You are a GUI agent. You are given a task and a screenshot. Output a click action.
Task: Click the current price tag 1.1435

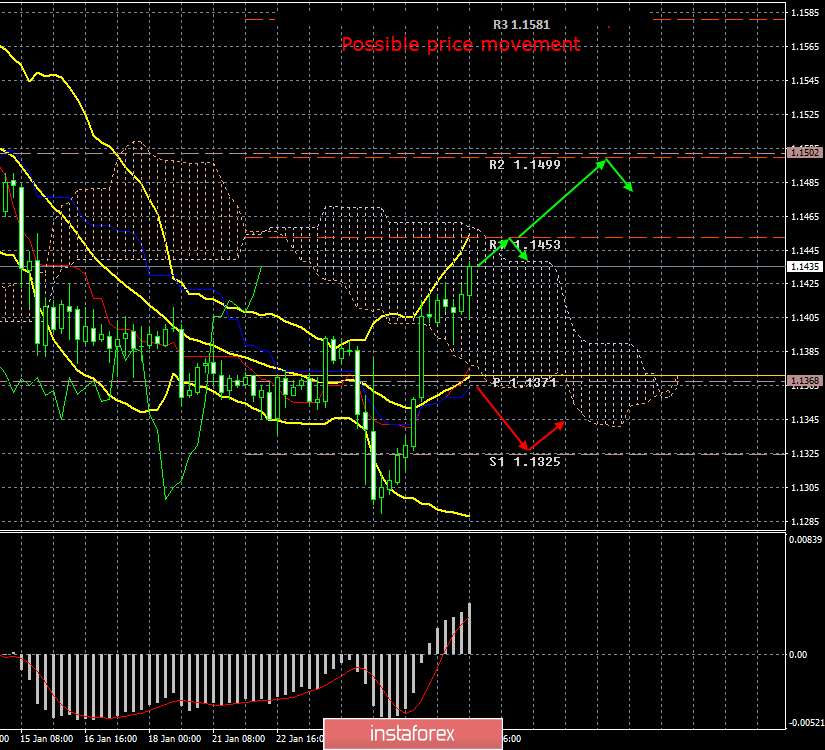tap(805, 267)
